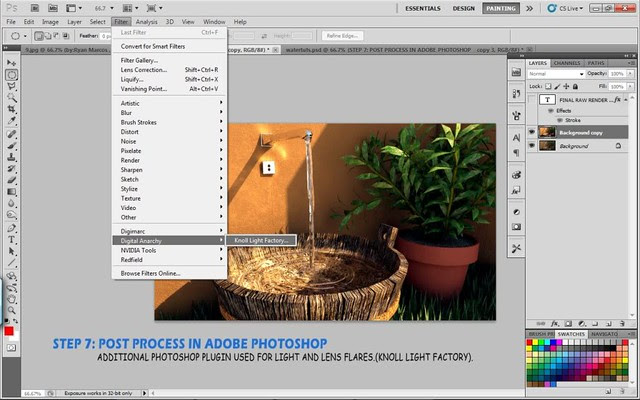Image resolution: width=640 pixels, height=400 pixels.
Task: Open the Character panel icon
Action: [516, 138]
